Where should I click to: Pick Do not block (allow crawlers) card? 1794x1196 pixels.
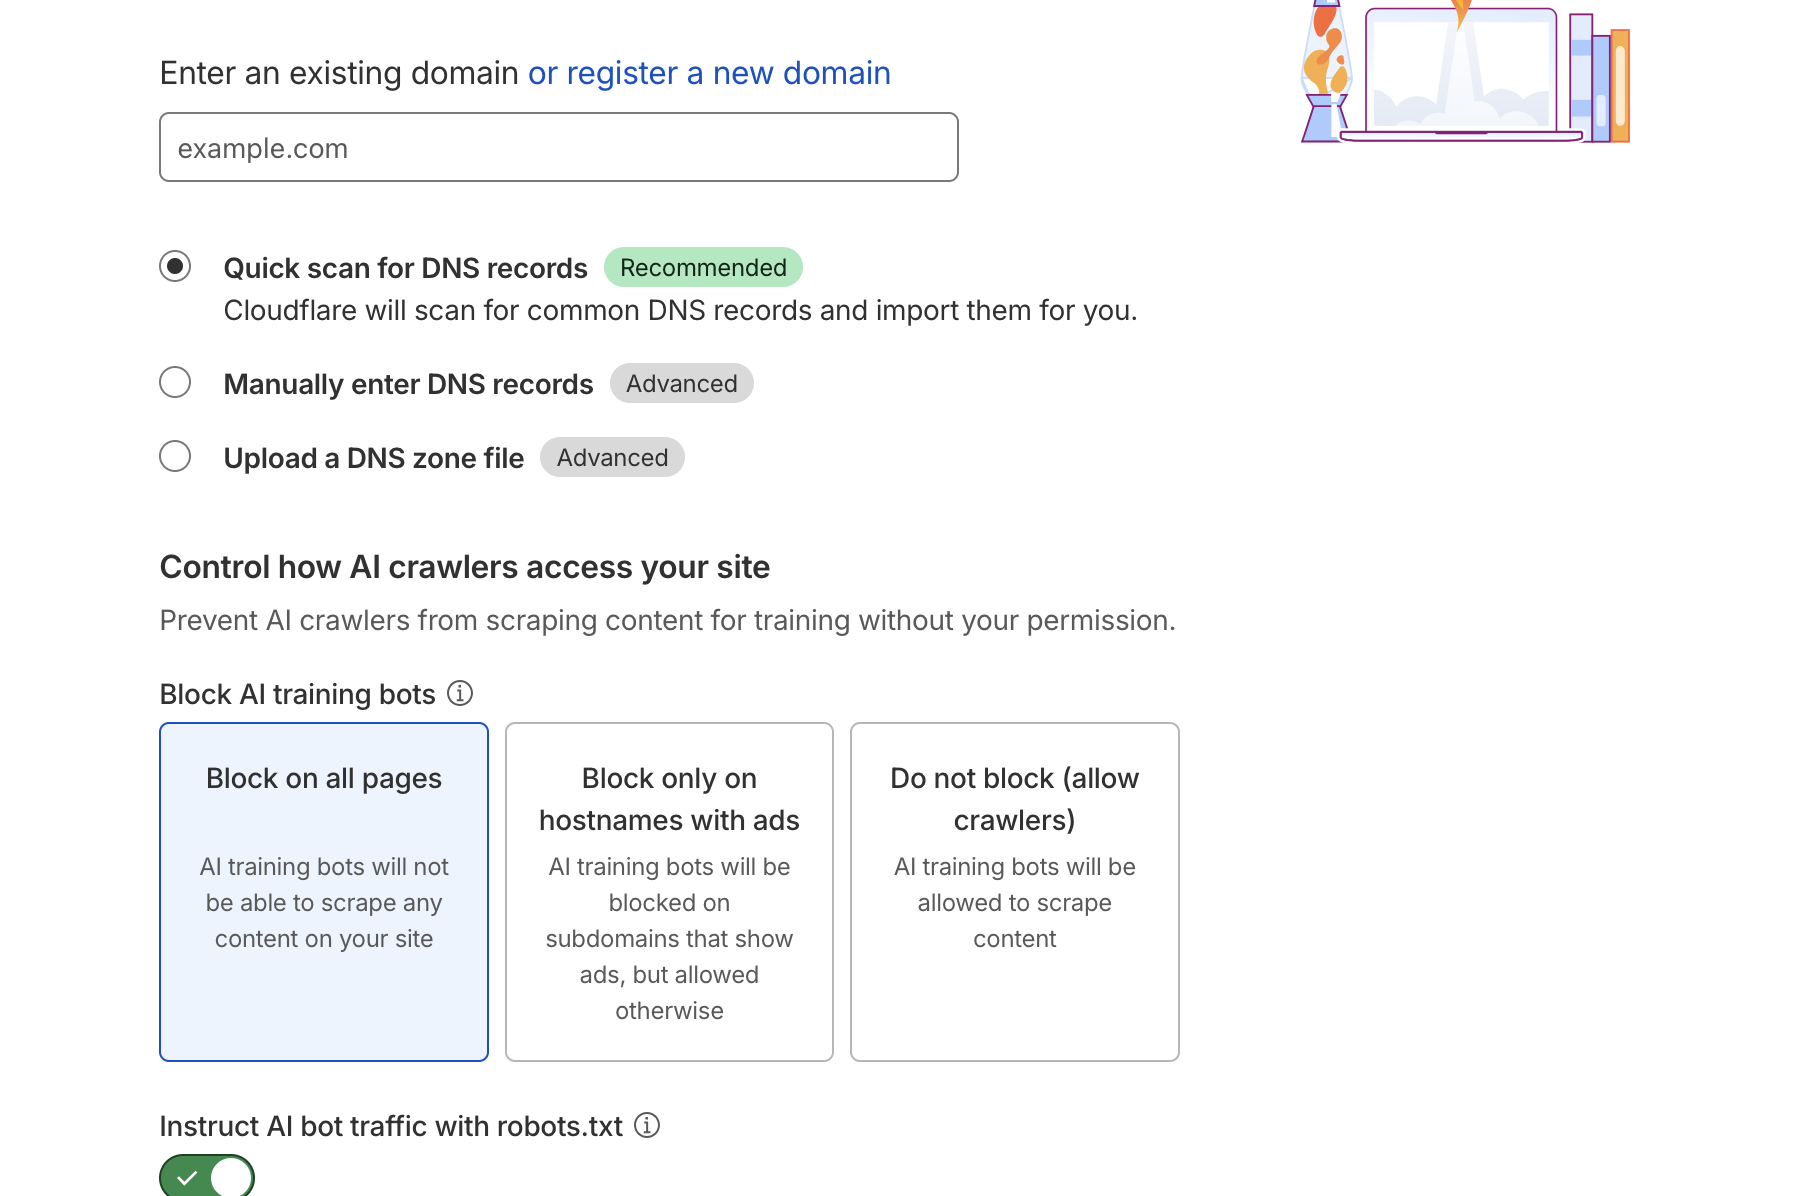tap(1014, 891)
